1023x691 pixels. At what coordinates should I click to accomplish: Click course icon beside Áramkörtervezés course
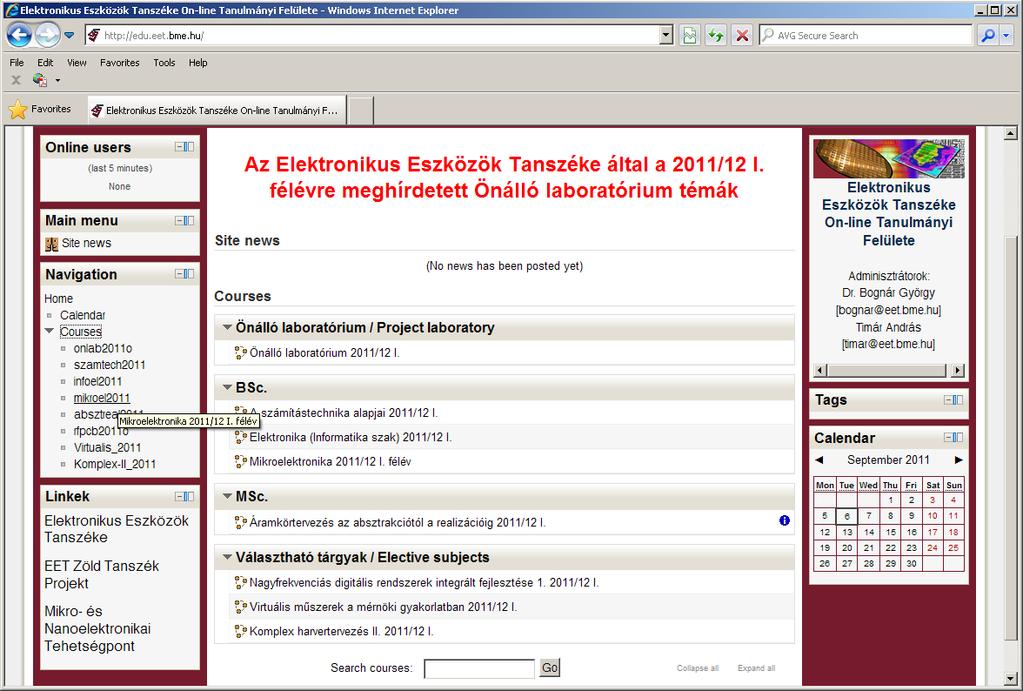241,522
